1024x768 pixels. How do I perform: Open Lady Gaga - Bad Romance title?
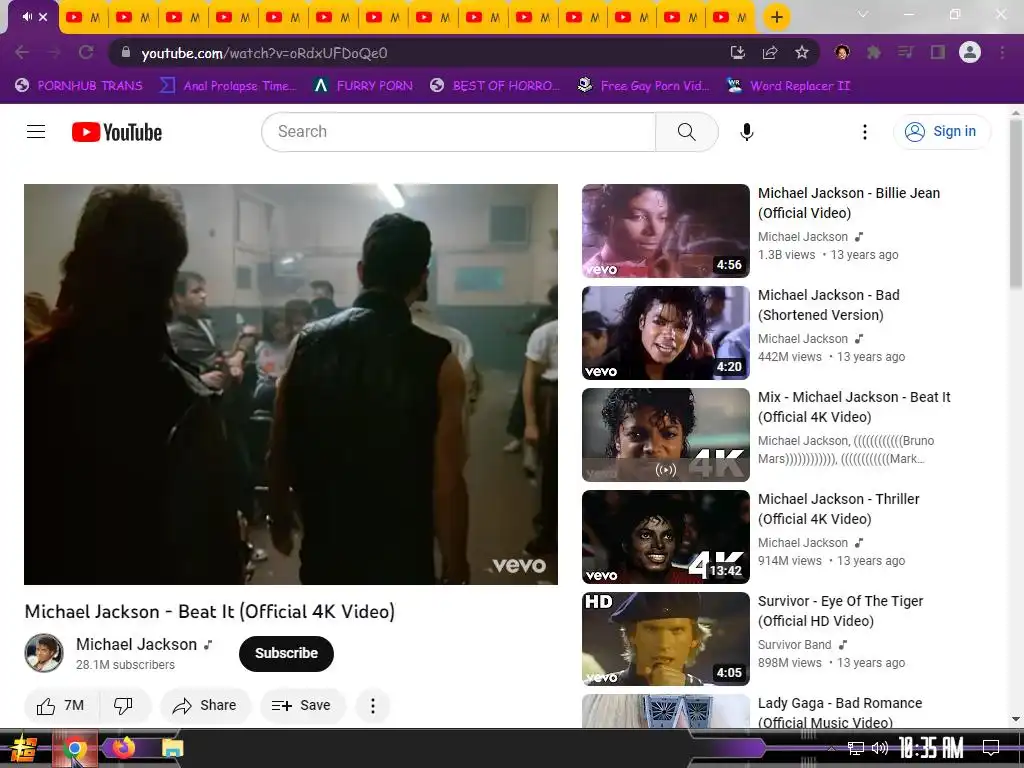(x=840, y=712)
